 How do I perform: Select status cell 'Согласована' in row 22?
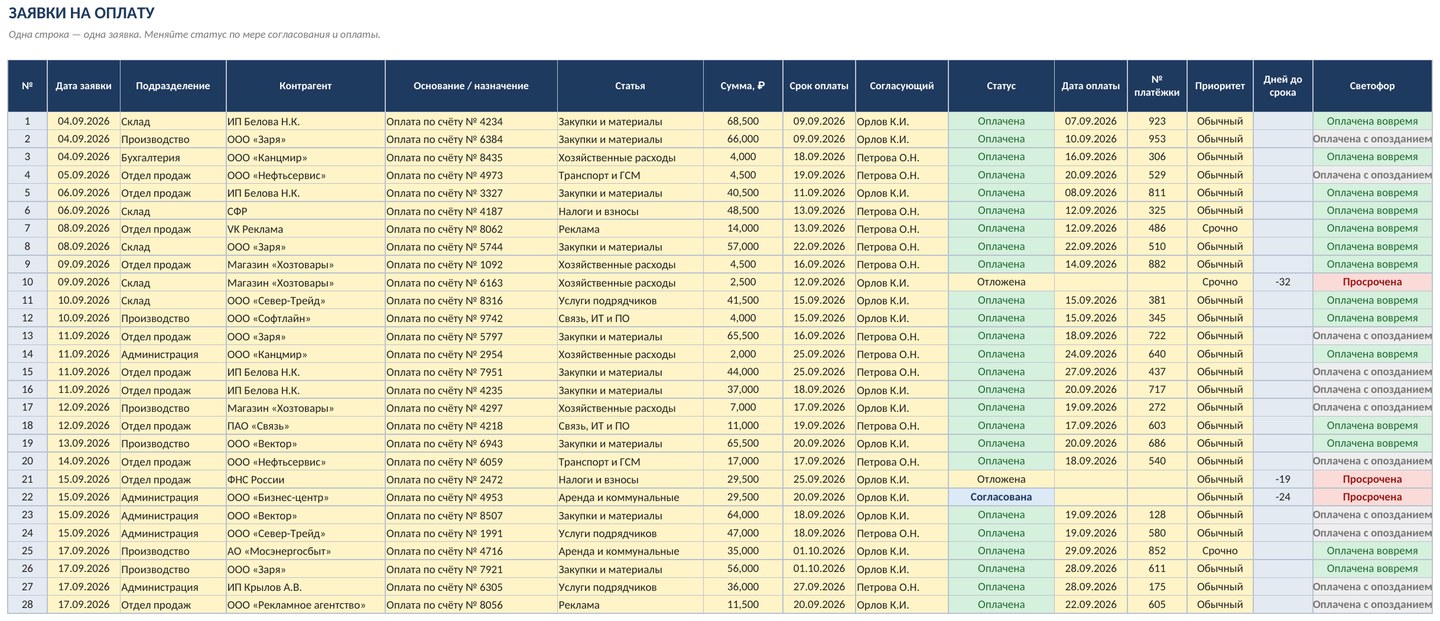1001,497
